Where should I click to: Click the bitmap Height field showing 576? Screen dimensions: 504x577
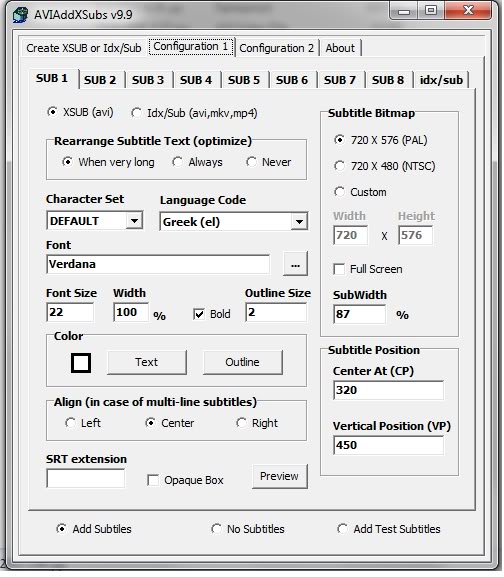416,236
